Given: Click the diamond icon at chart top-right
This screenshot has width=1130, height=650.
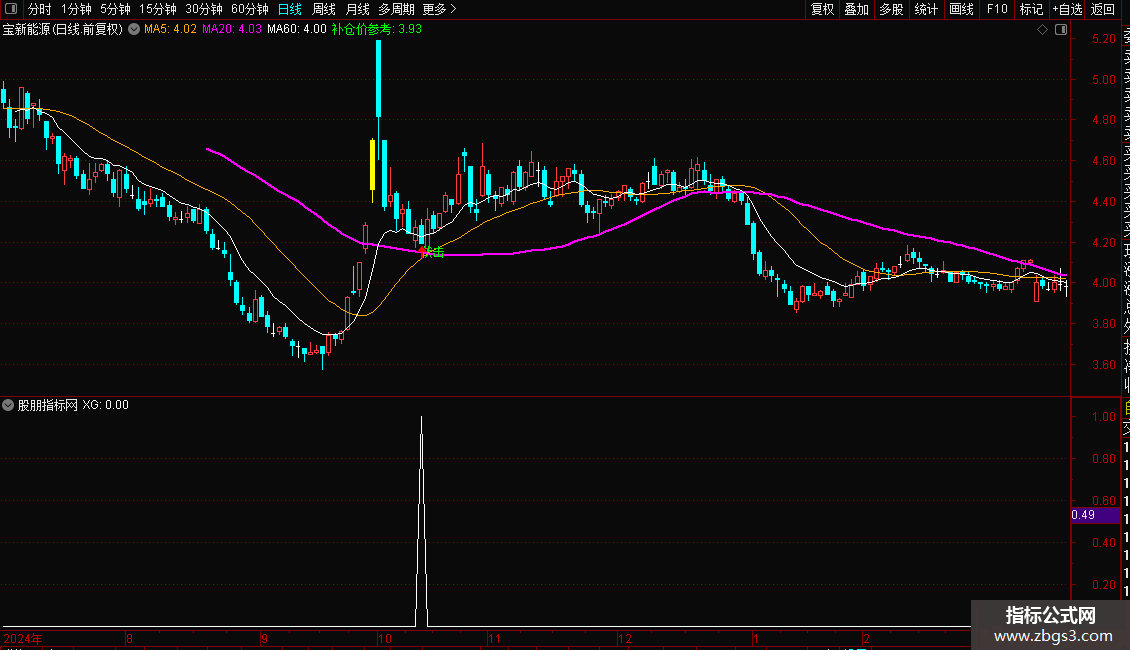Looking at the screenshot, I should 1042,30.
